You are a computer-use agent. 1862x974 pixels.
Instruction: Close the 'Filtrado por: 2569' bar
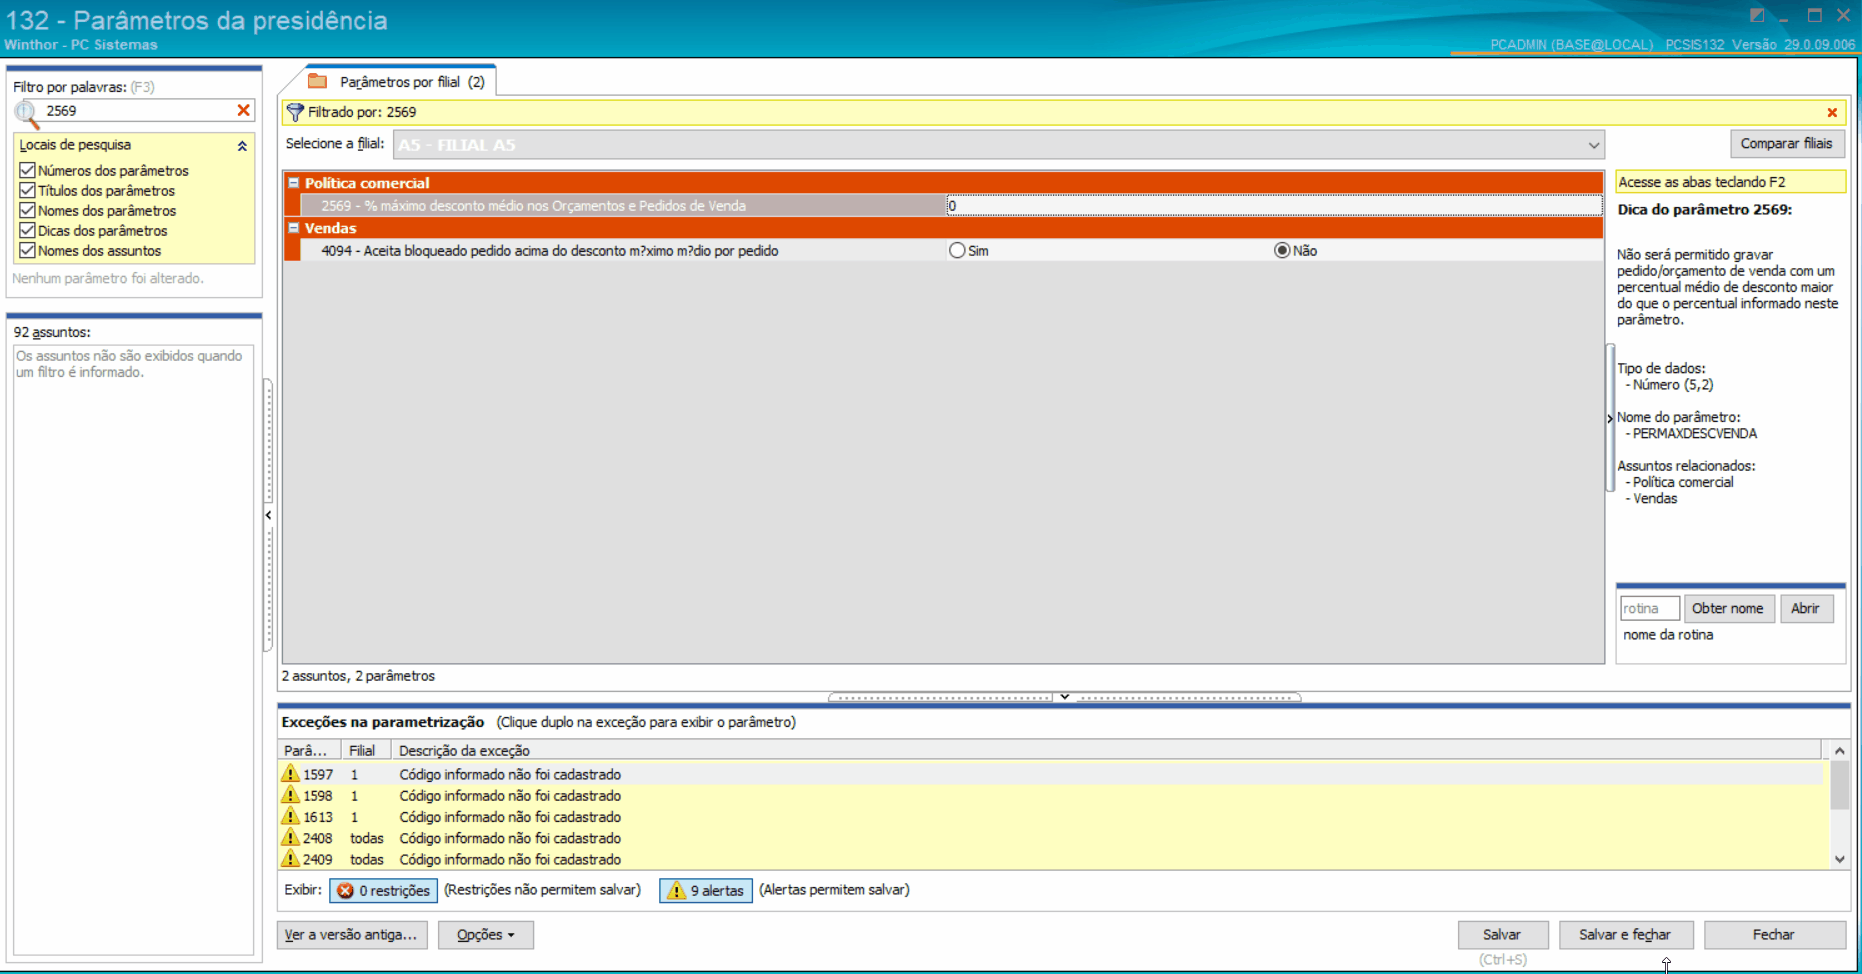click(x=1832, y=113)
